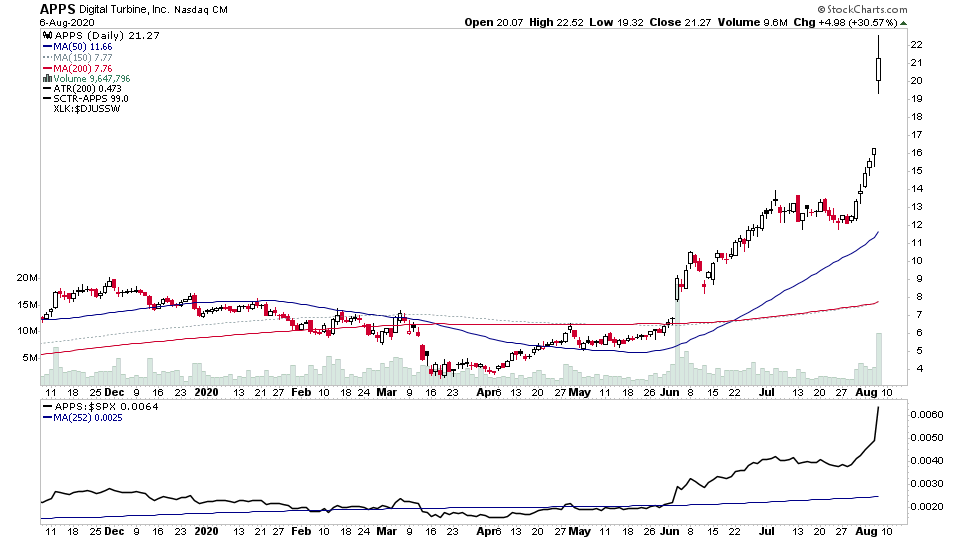Click the company name Digital Turbine, Inc.

coord(124,10)
